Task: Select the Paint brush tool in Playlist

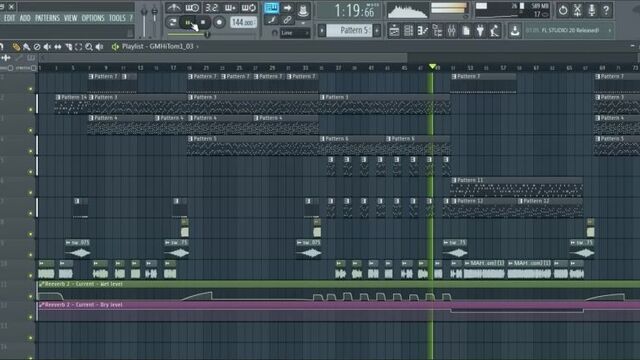Action: (27, 47)
